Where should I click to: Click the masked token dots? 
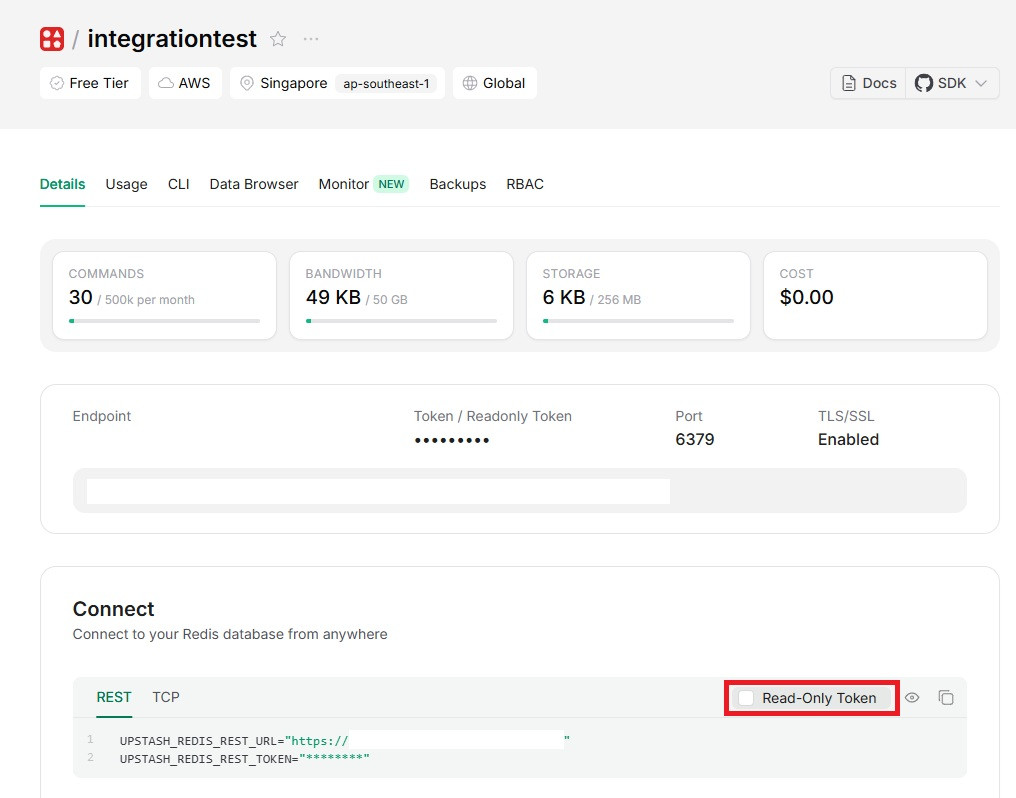[x=452, y=440]
